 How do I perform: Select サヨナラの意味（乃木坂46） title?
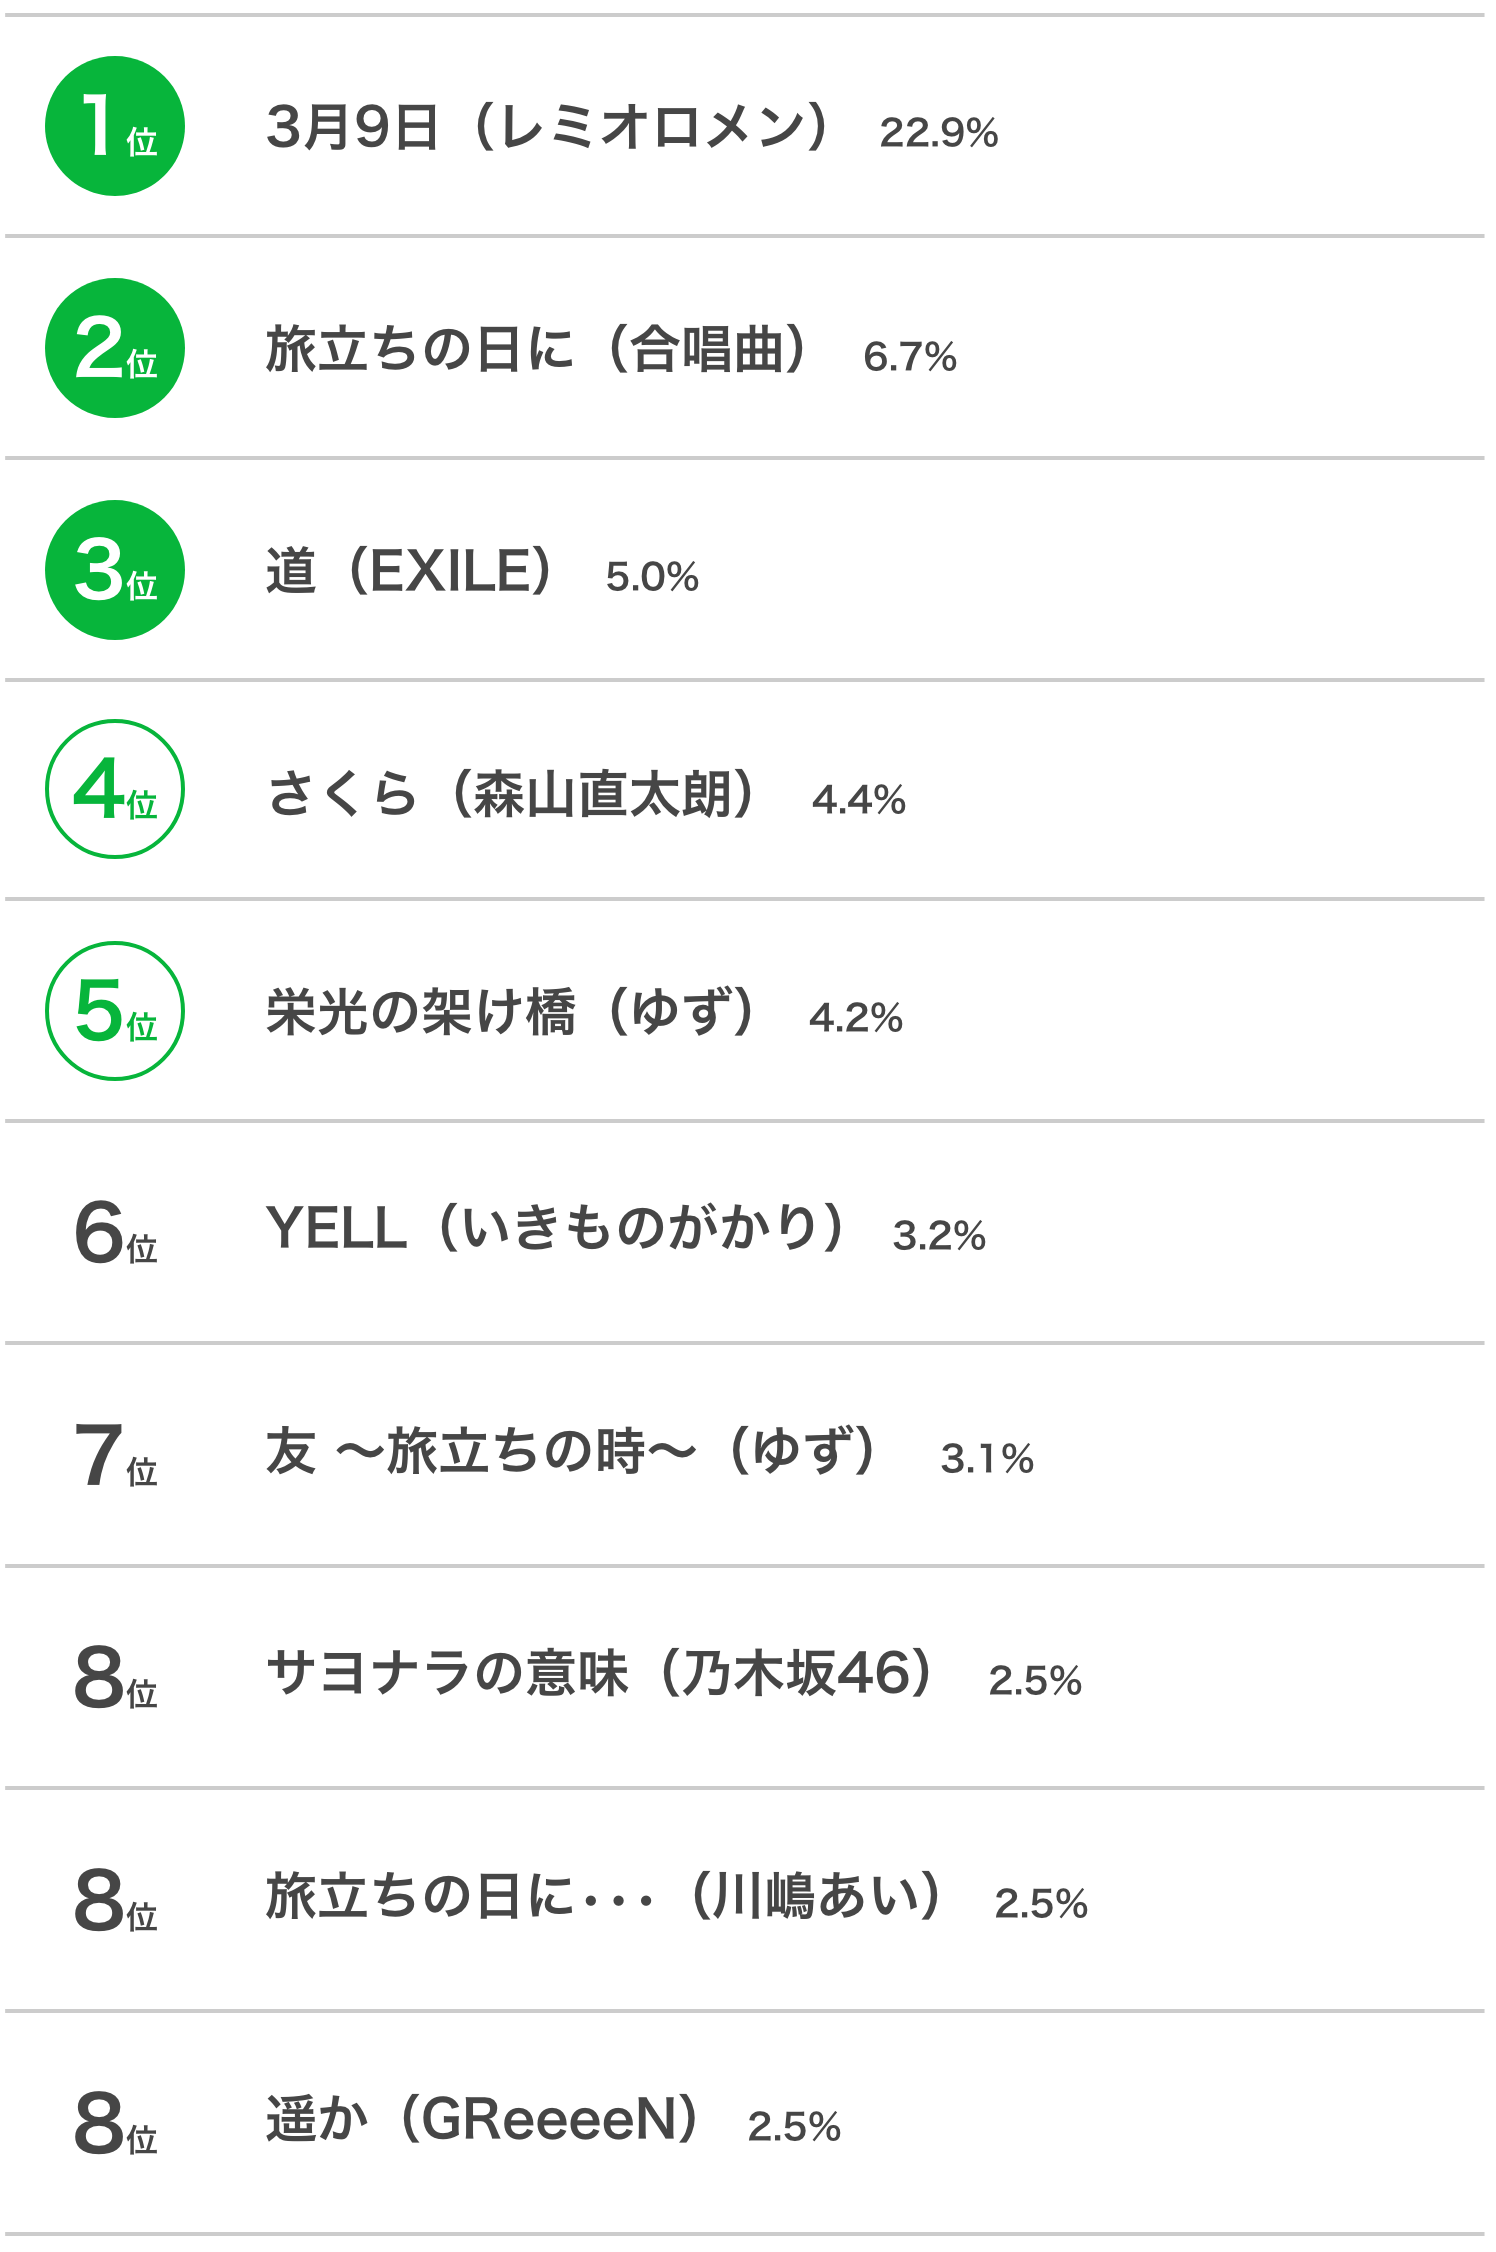click(601, 1673)
